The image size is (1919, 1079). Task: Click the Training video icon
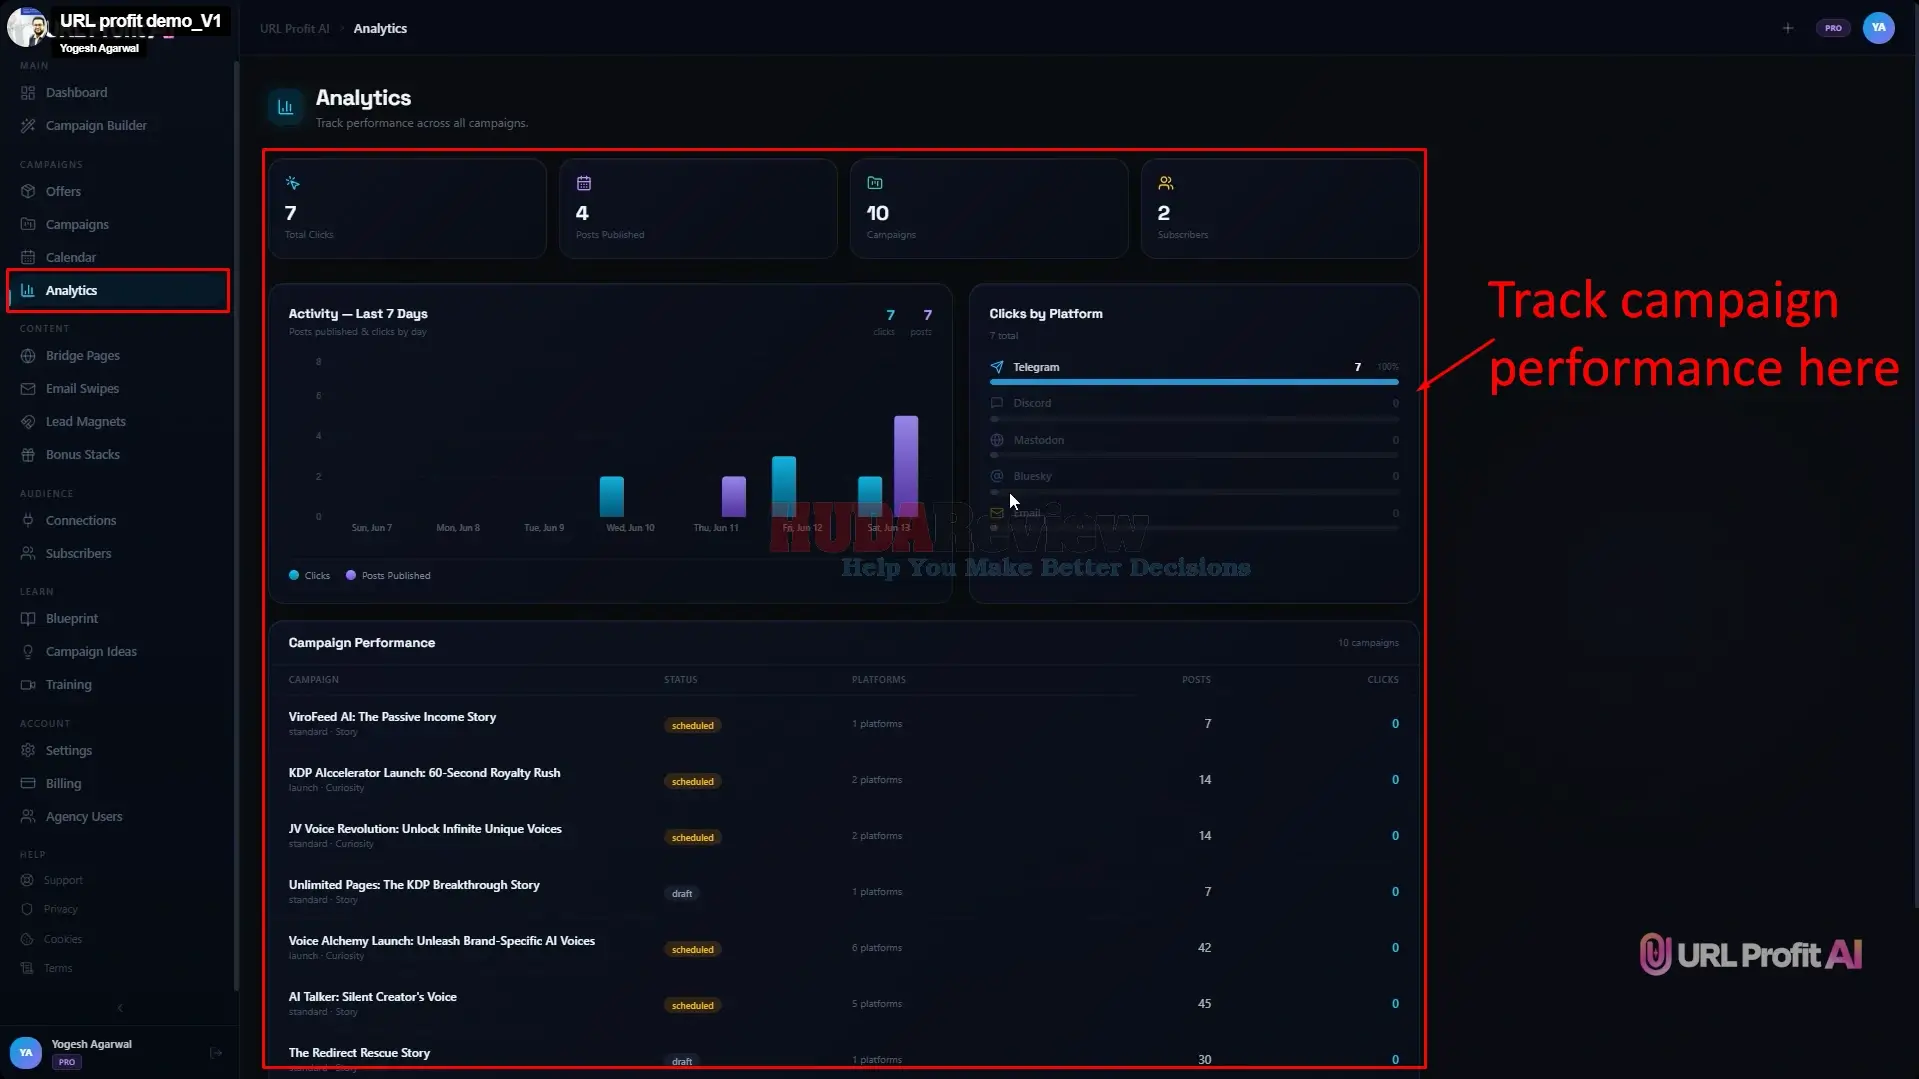(x=28, y=685)
